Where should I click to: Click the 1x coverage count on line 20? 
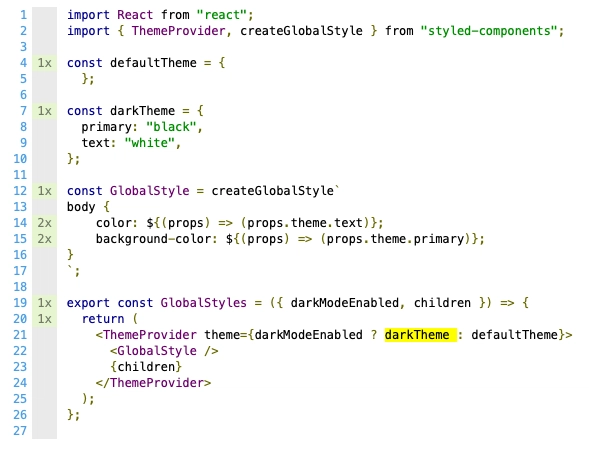pos(44,319)
